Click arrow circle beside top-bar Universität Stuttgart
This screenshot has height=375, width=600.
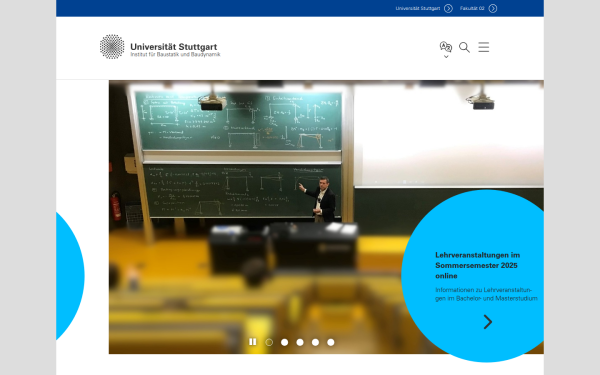click(x=448, y=8)
